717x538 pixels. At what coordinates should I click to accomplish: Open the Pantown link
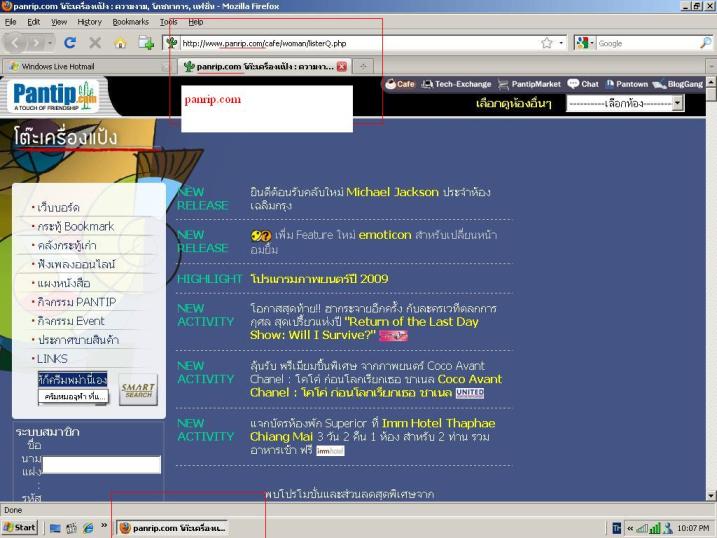(x=627, y=84)
